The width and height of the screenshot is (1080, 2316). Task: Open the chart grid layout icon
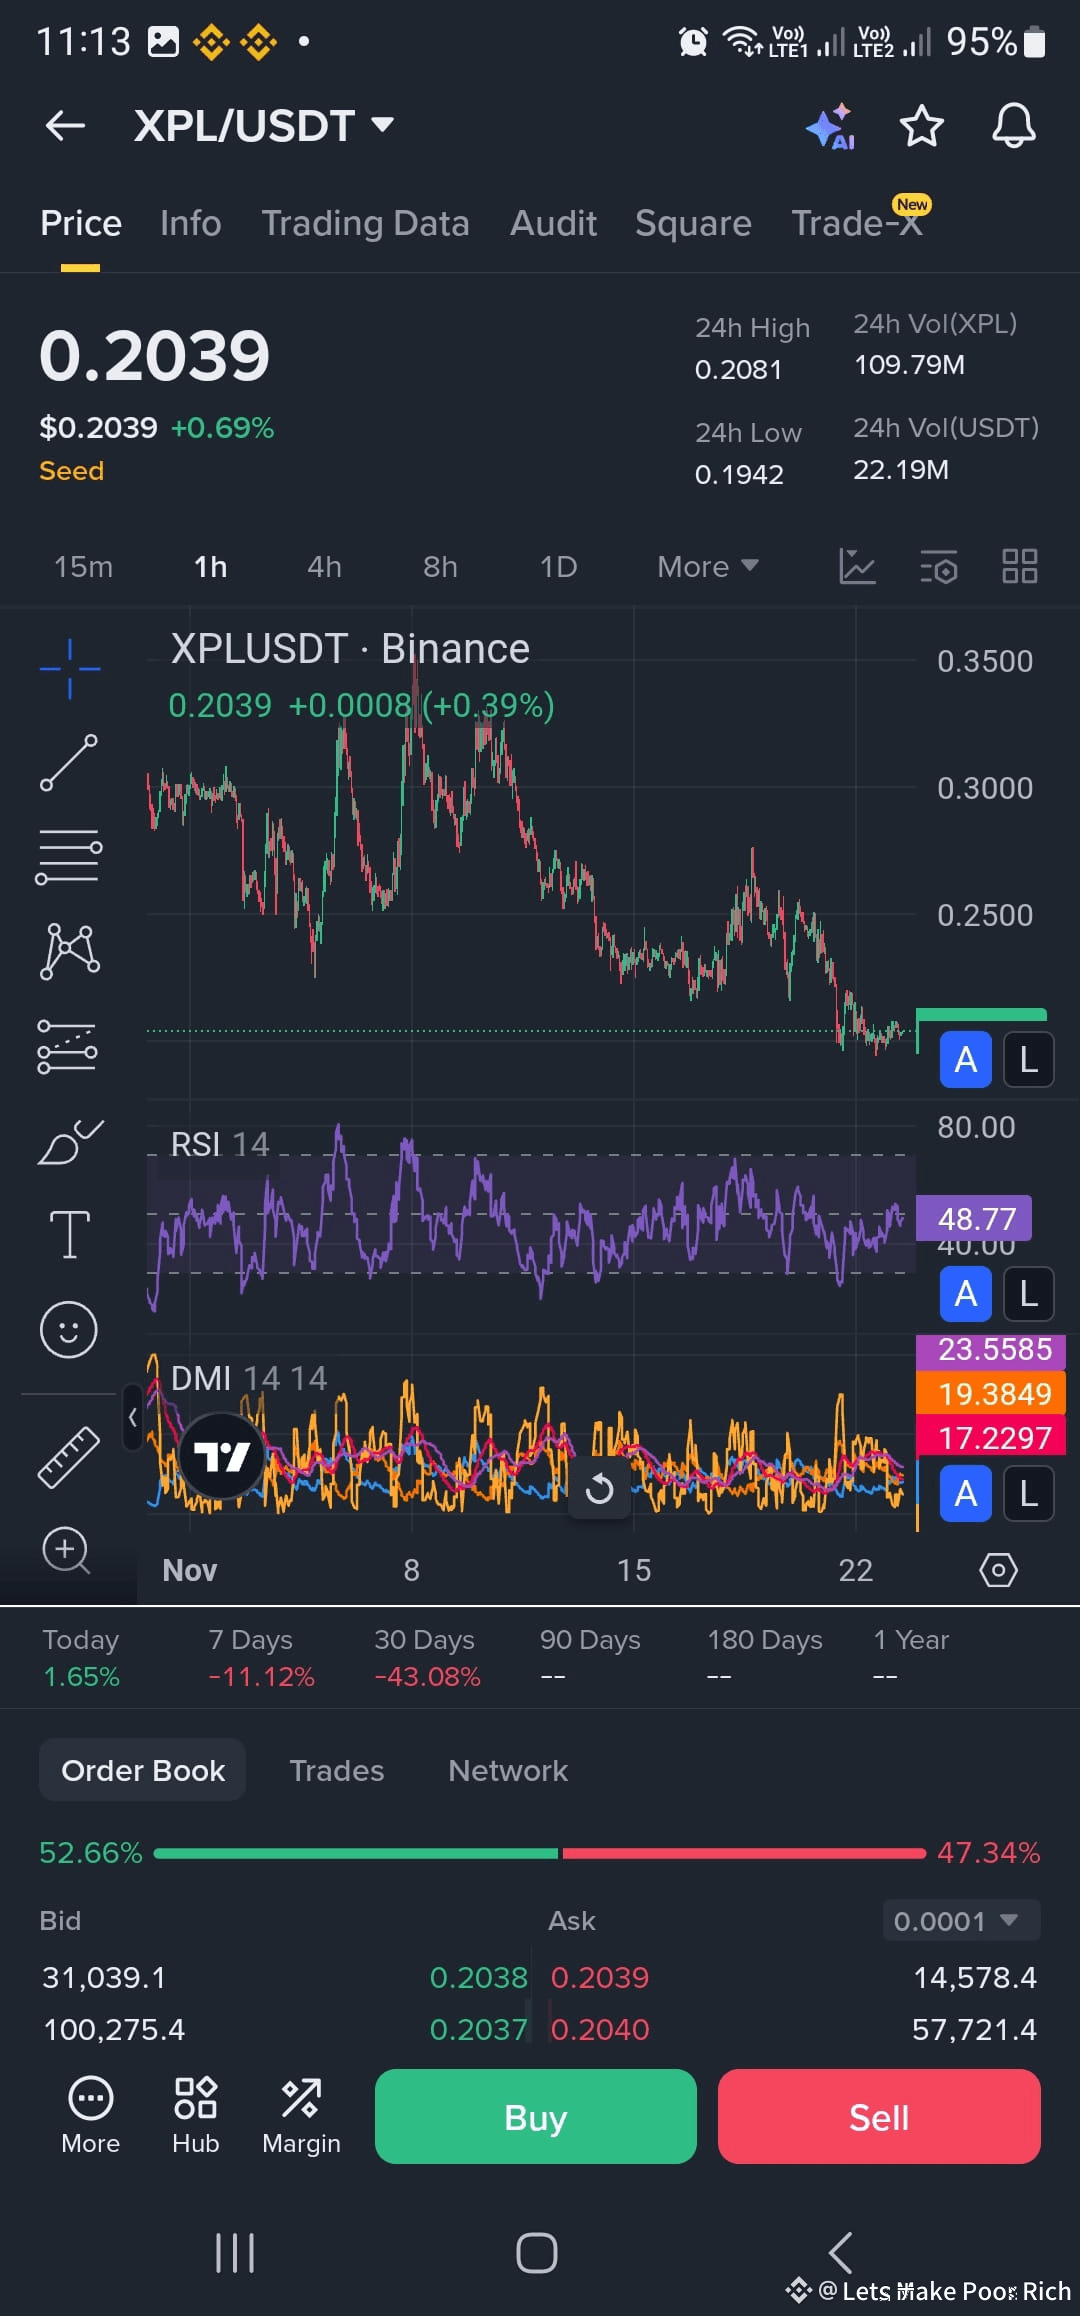[x=1020, y=566]
